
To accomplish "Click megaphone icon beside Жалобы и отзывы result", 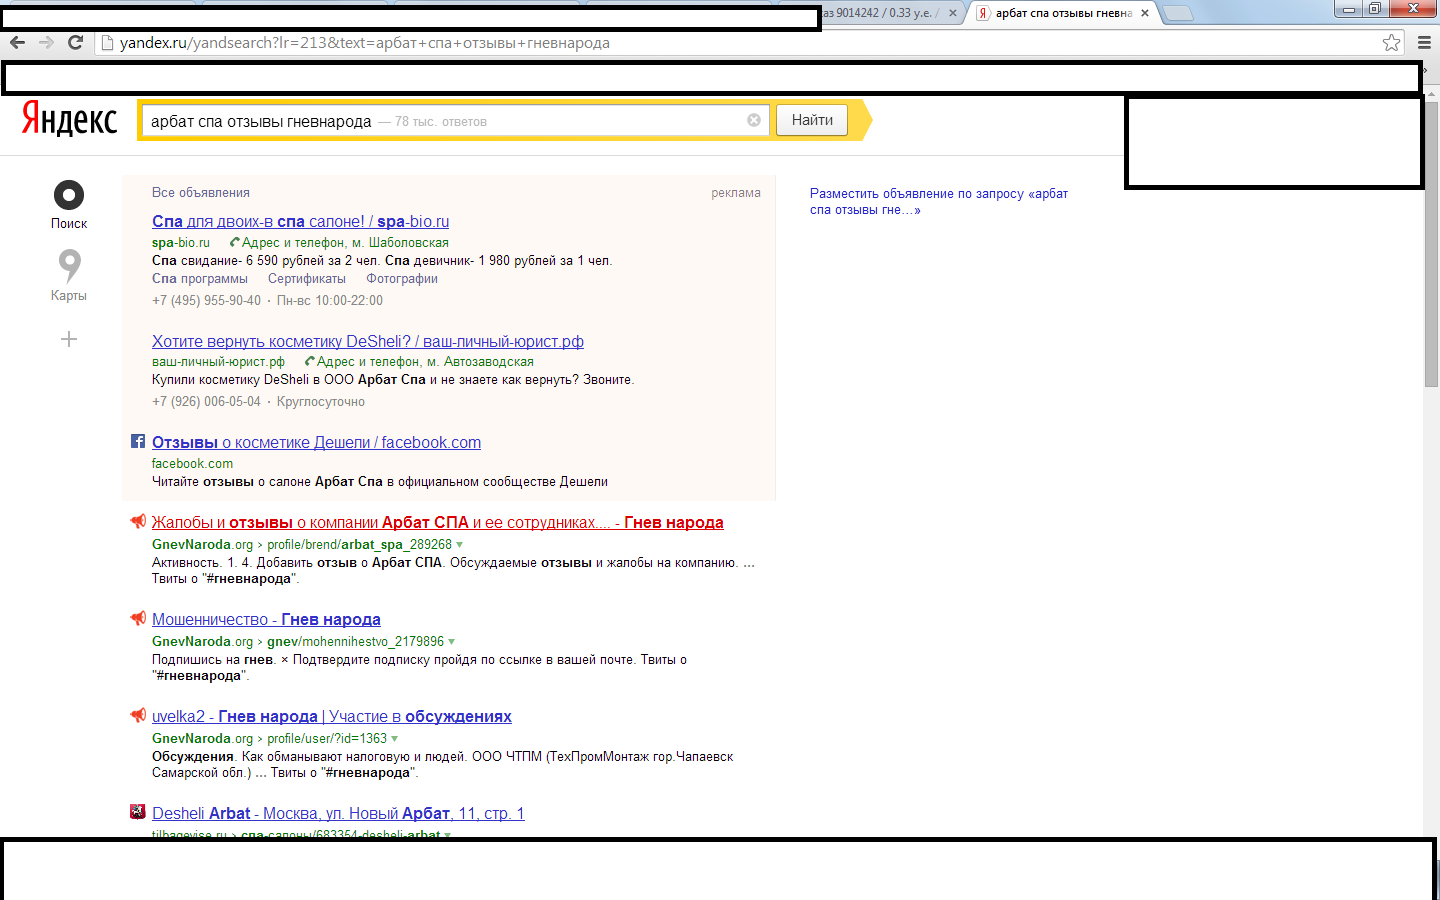I will click(138, 521).
